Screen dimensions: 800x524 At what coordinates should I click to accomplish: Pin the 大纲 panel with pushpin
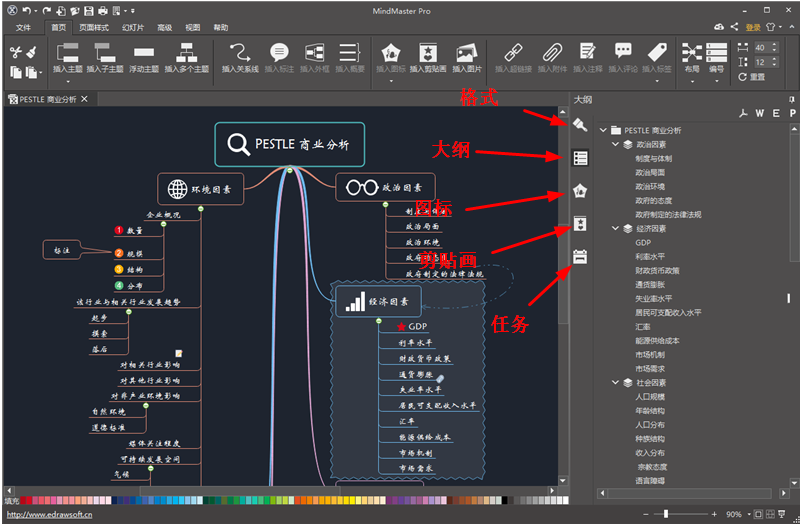pos(791,99)
